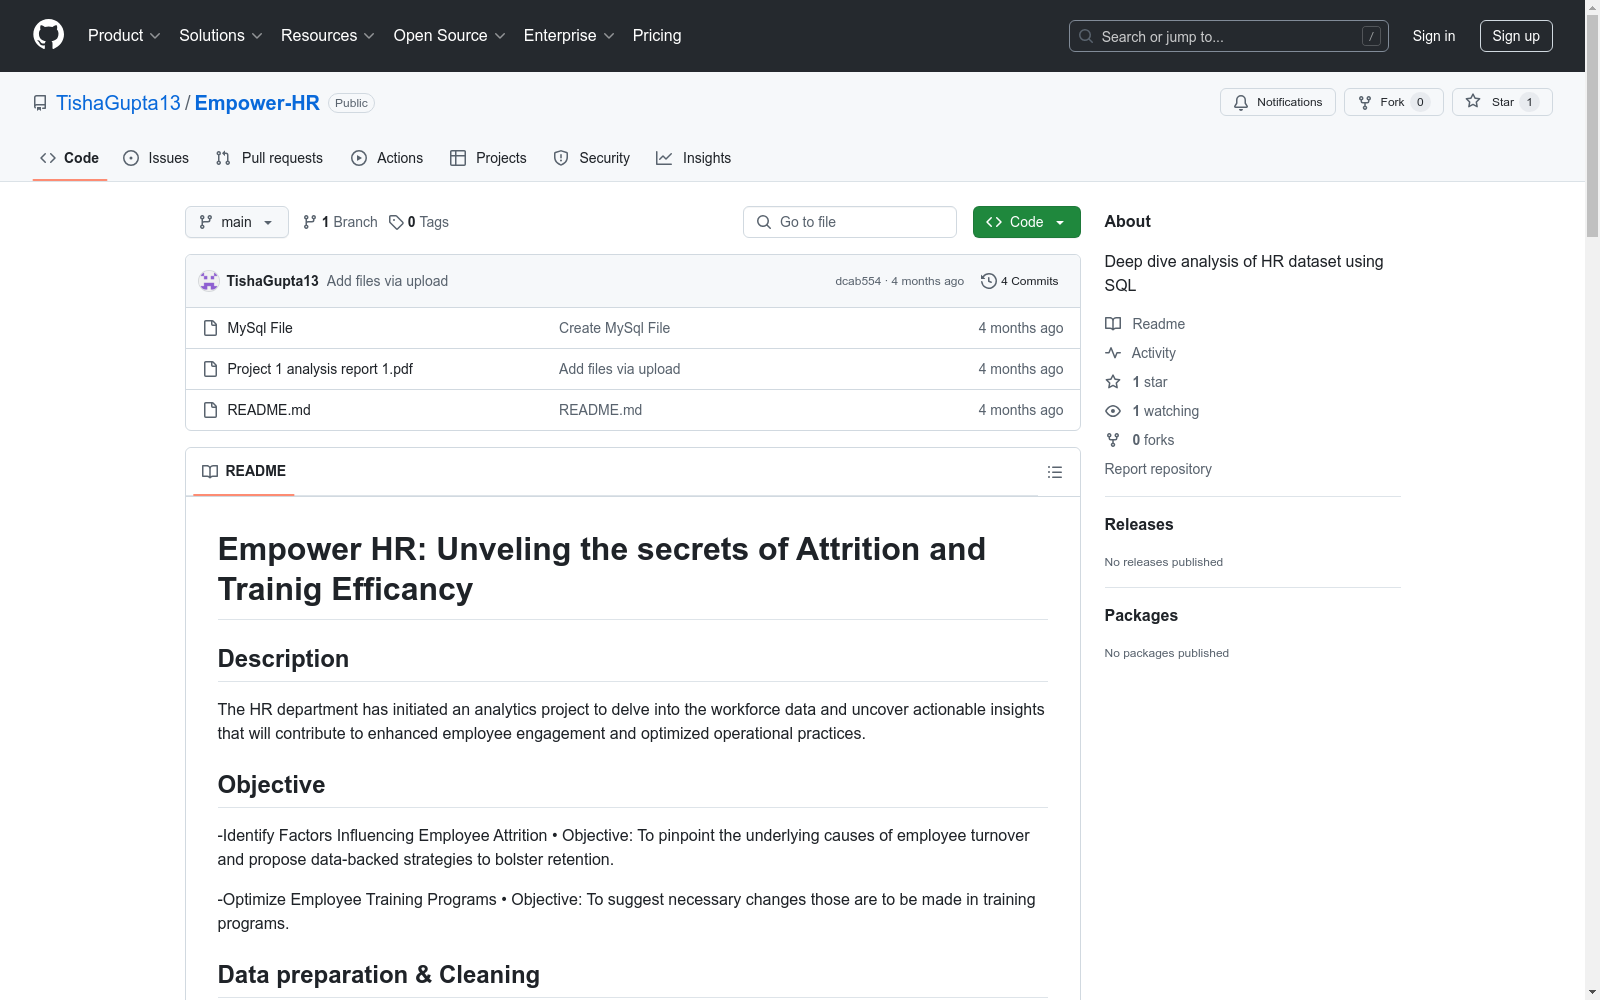The width and height of the screenshot is (1600, 1000).
Task: Click the page vertical scrollbar thumb
Action: point(1592,125)
